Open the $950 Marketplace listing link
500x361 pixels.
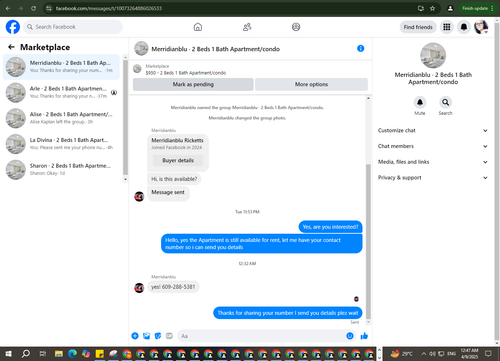tap(186, 73)
